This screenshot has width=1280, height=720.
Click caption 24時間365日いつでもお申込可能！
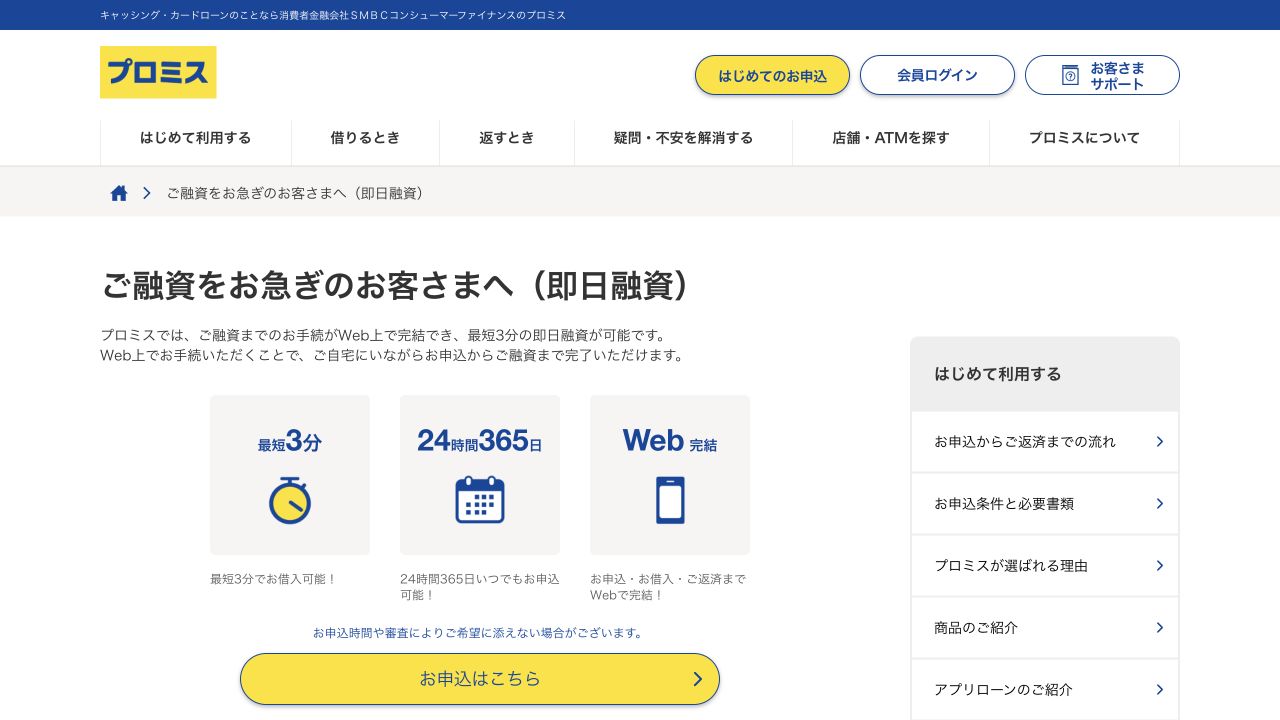click(480, 587)
